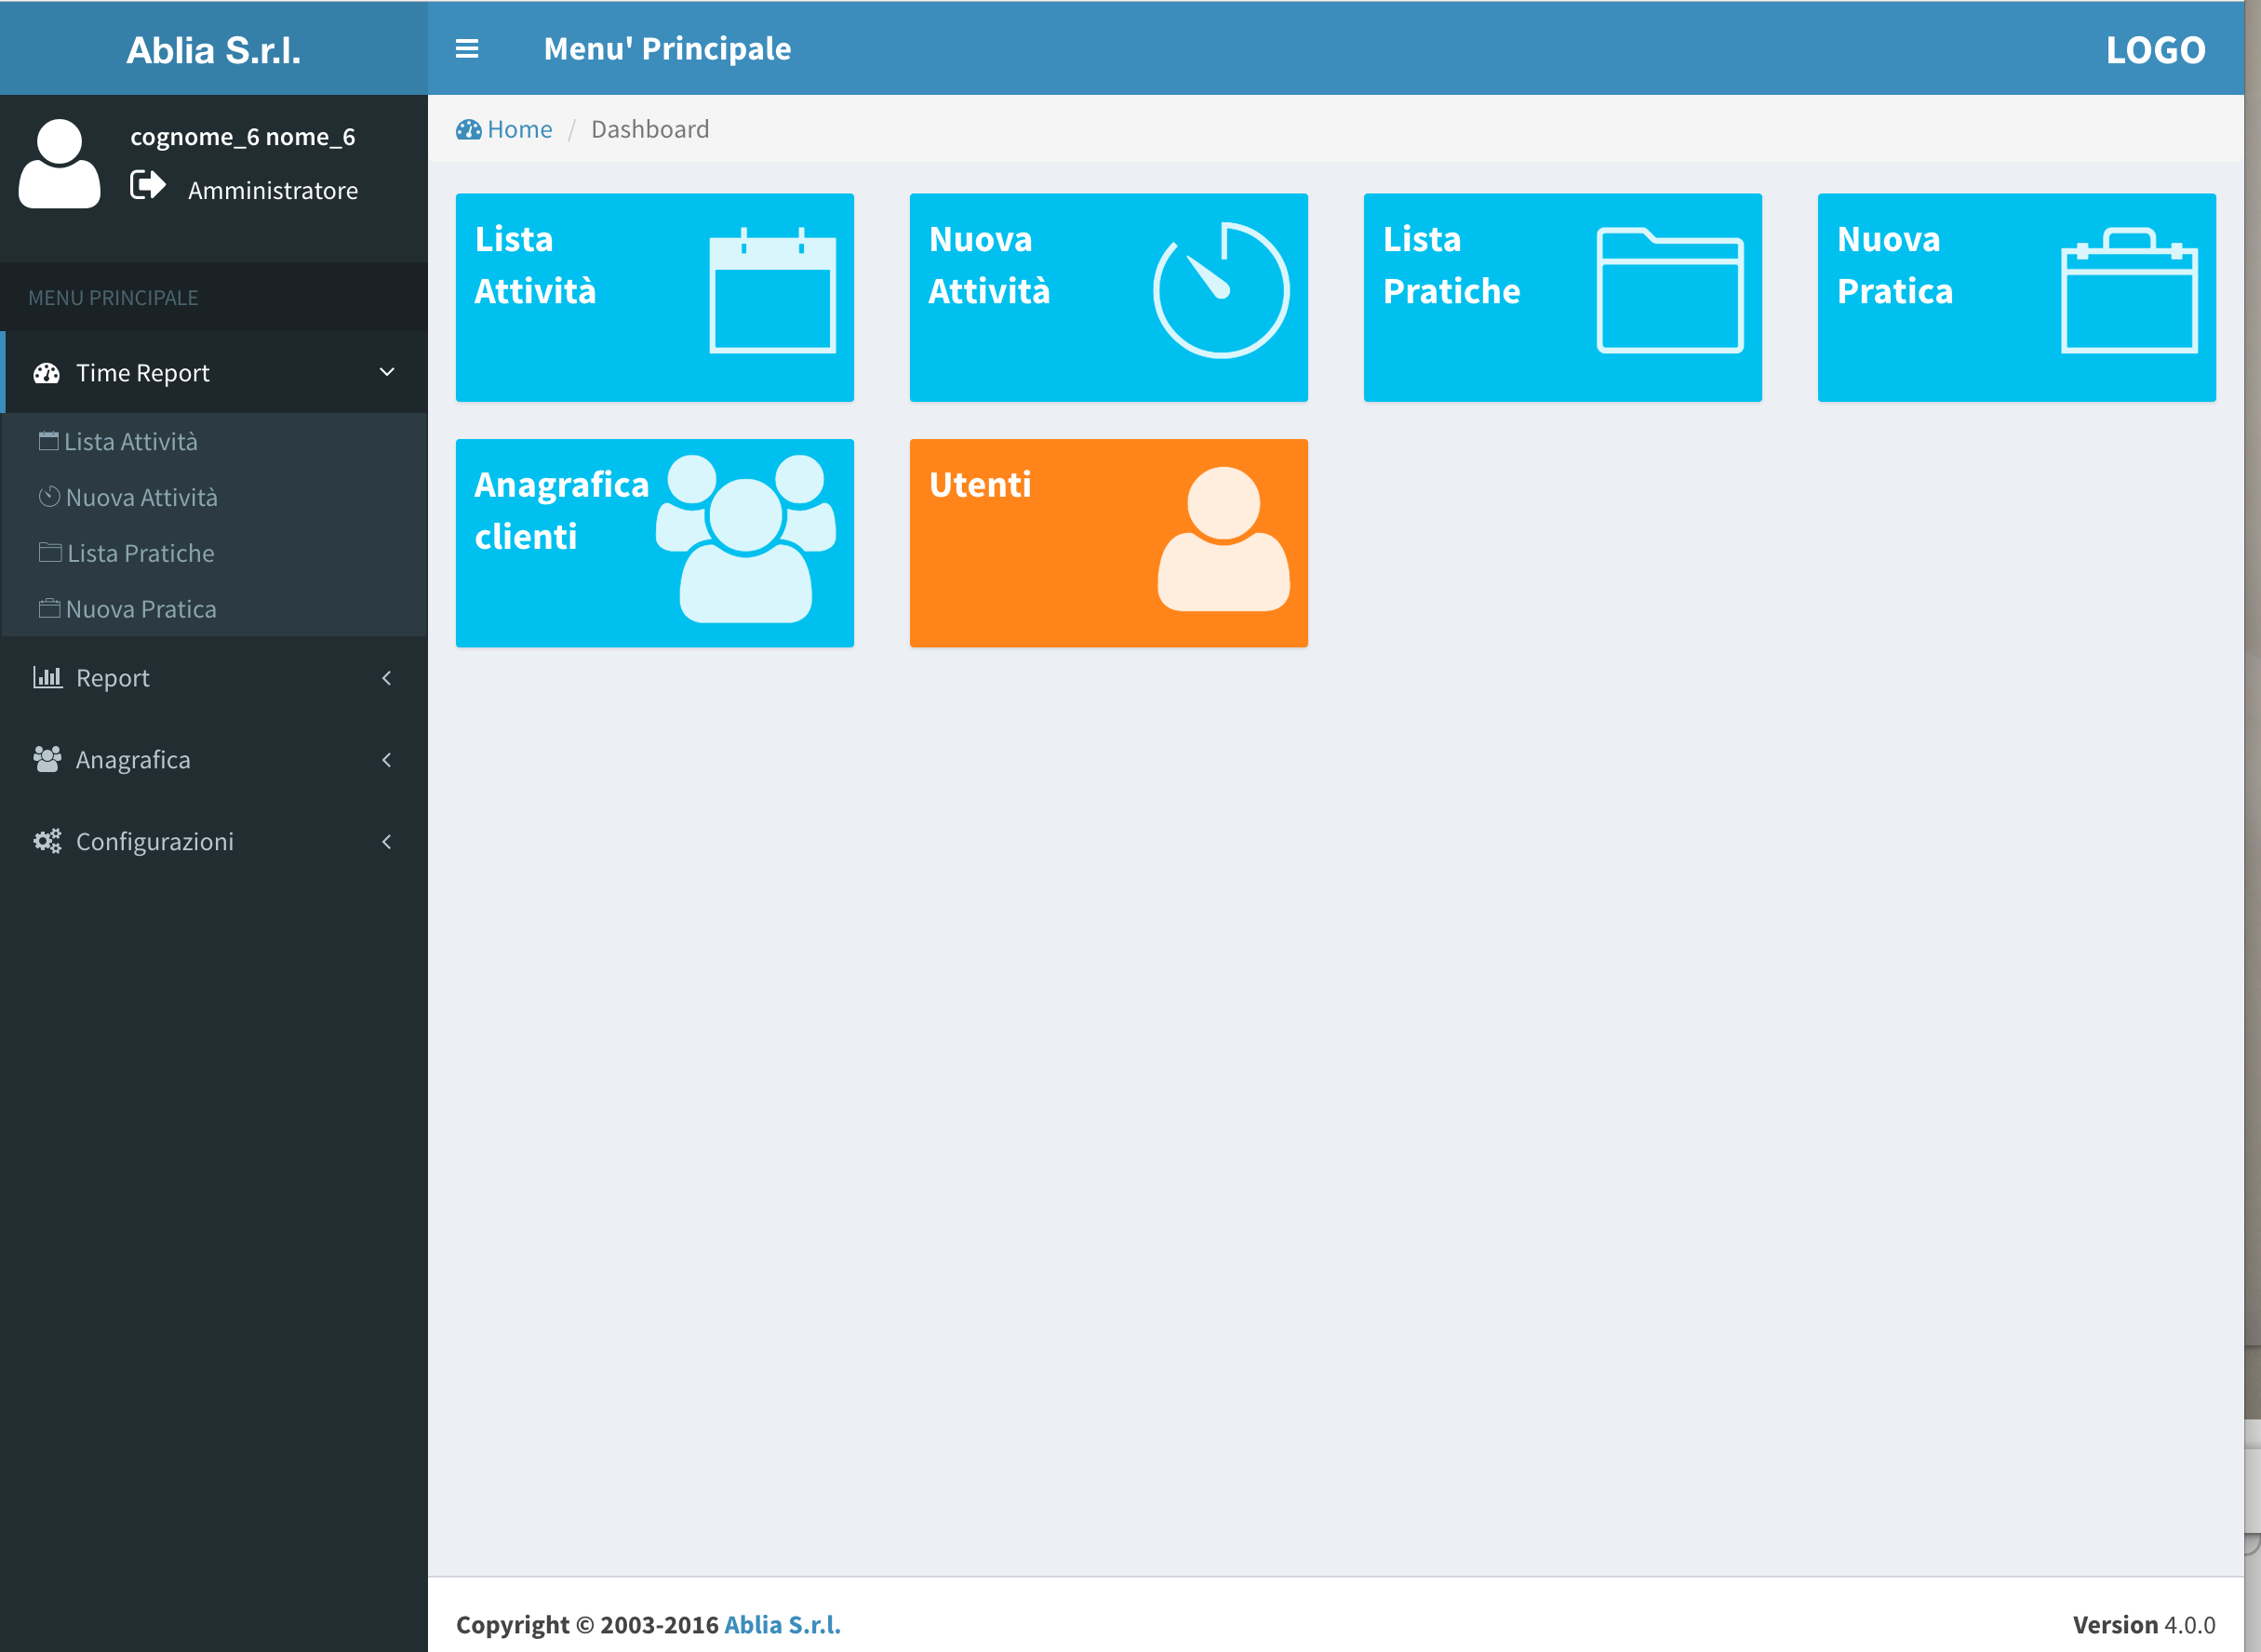Collapse the Time Report menu chevron
This screenshot has width=2261, height=1652.
pyautogui.click(x=387, y=372)
